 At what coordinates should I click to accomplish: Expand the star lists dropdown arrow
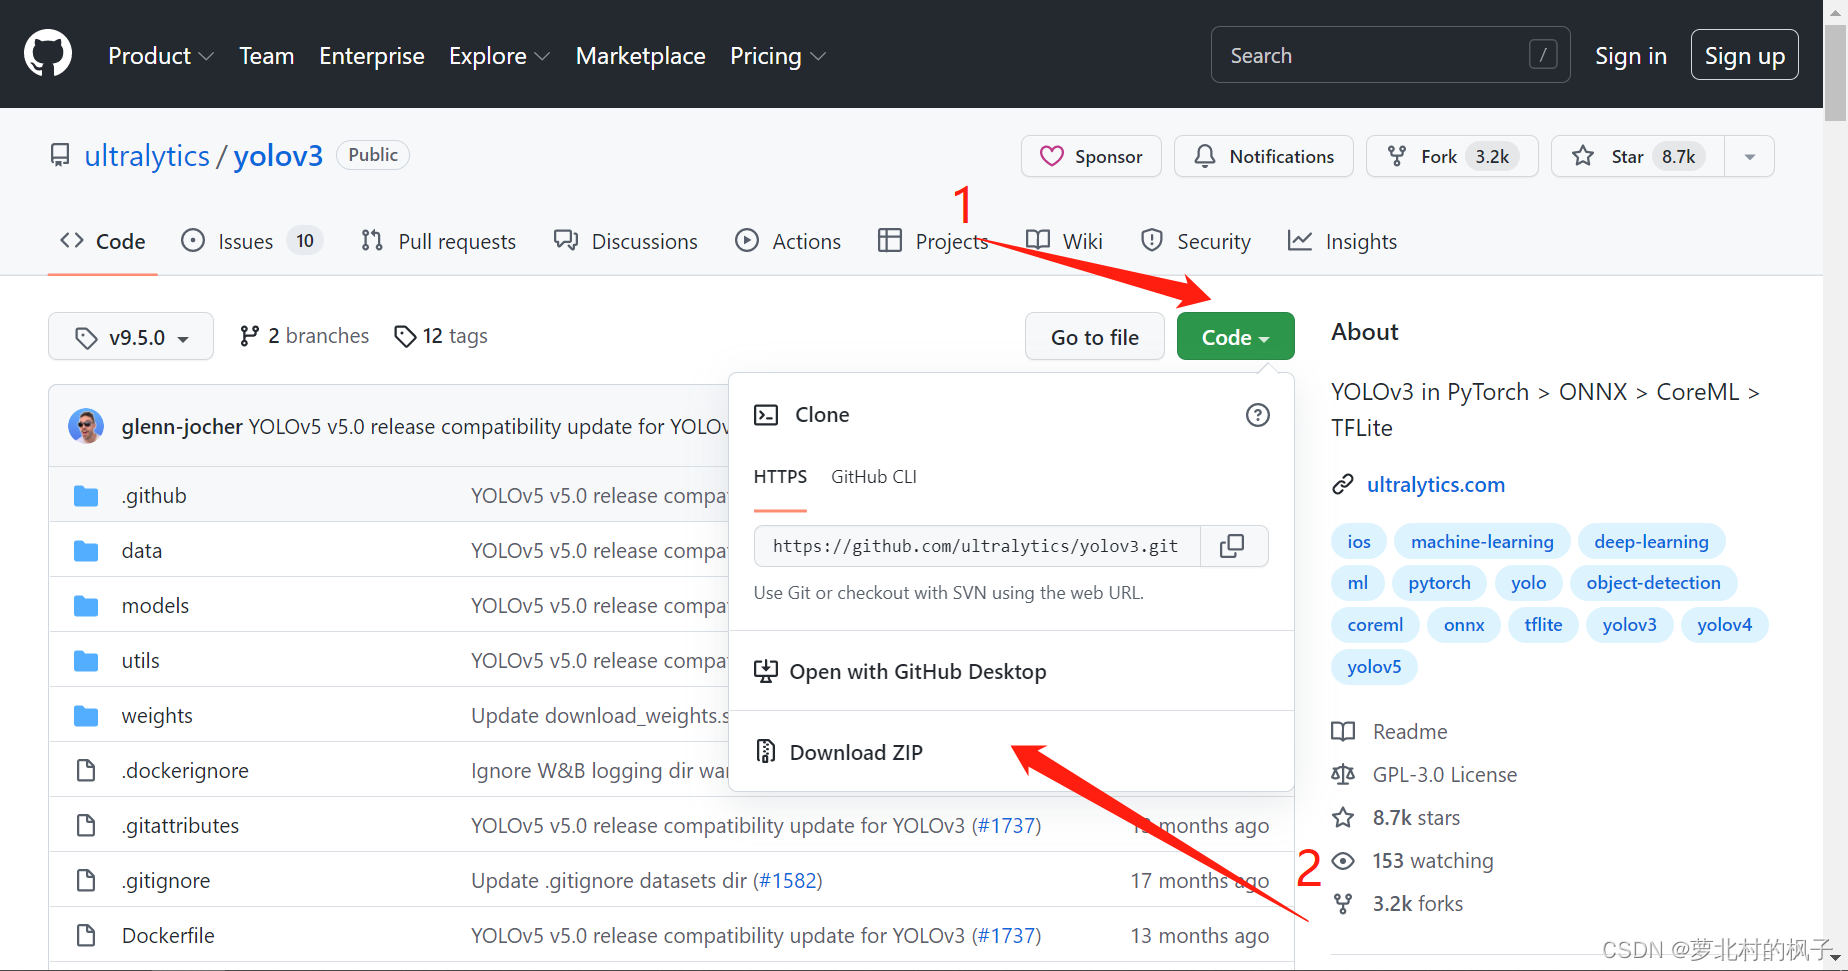point(1750,156)
